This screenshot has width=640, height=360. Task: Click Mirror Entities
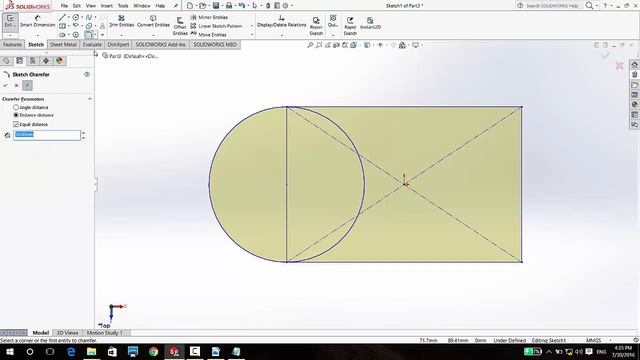coord(209,17)
